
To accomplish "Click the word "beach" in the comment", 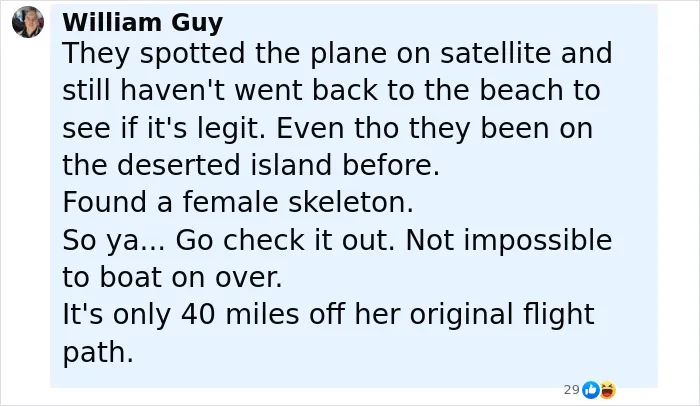I will 521,90.
